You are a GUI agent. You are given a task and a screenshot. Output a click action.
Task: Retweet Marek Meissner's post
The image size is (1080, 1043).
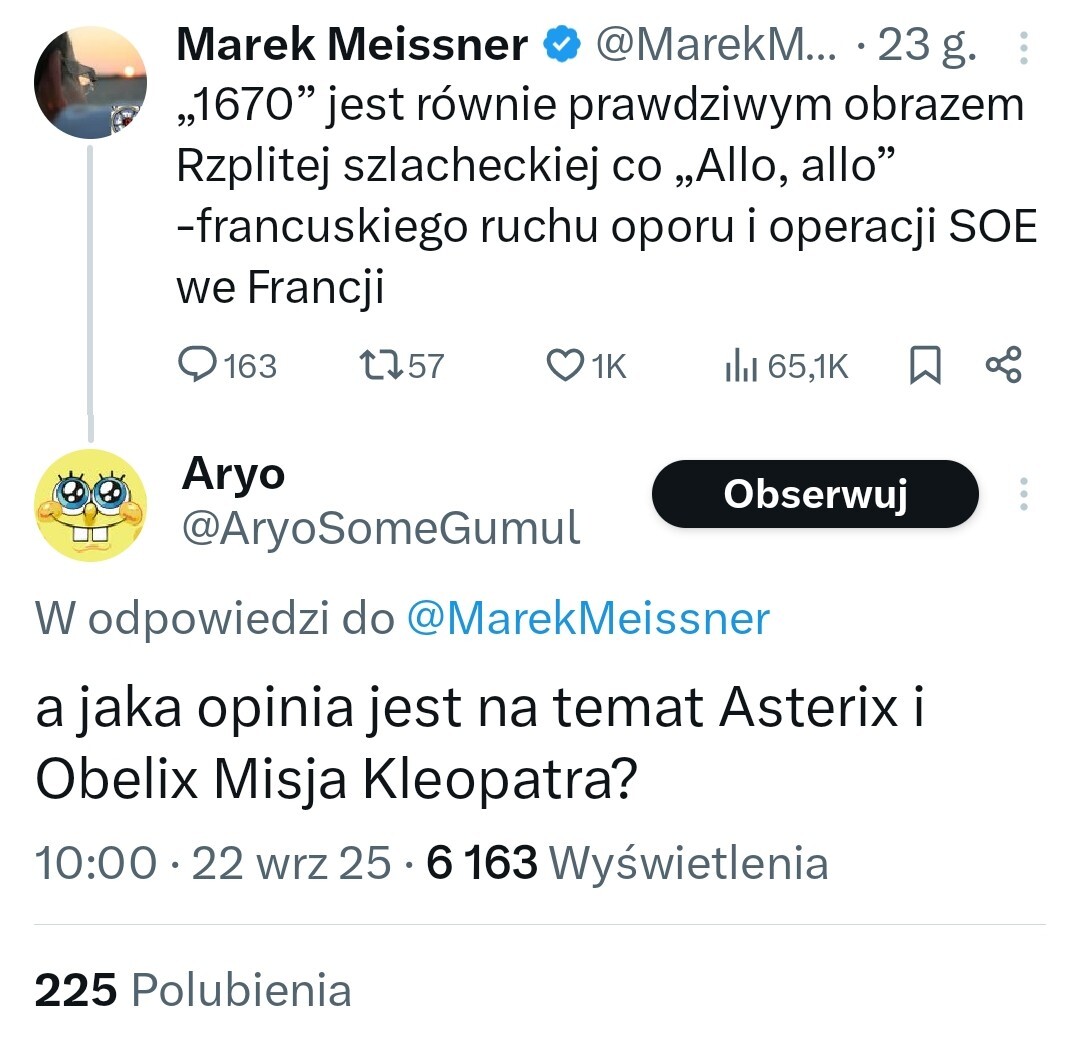(x=379, y=367)
